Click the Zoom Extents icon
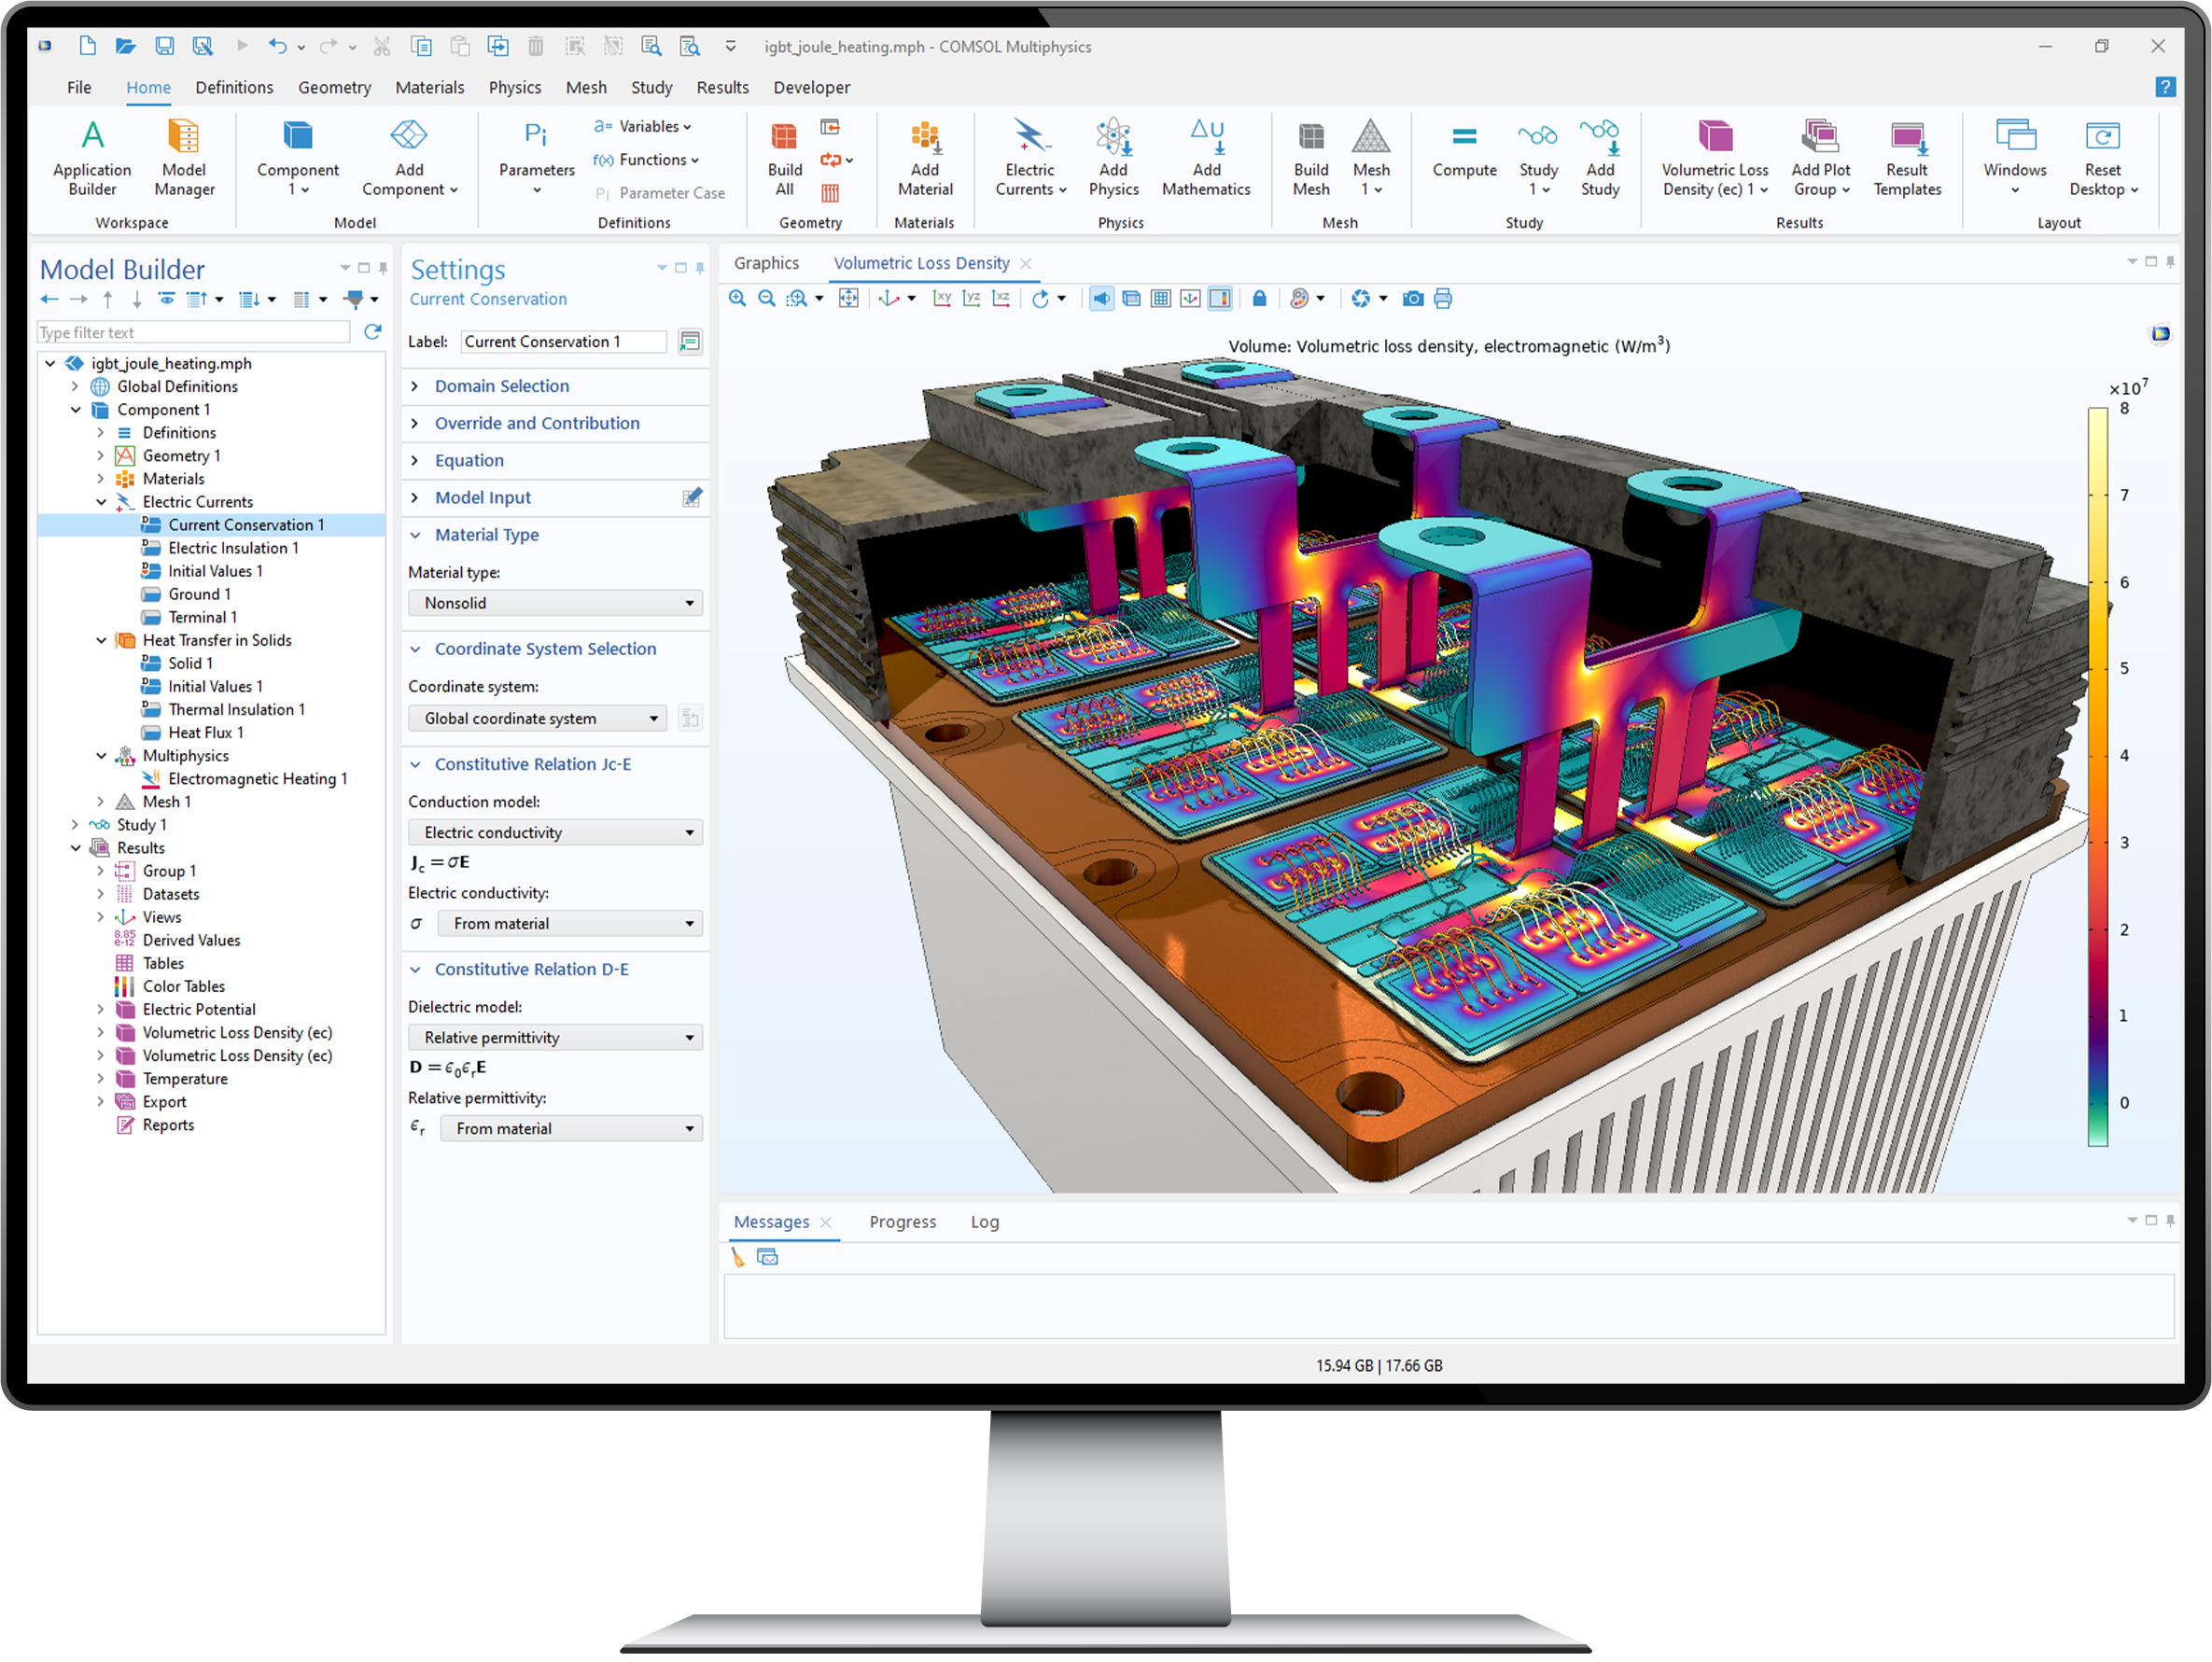Viewport: 2212px width, 1662px height. 848,299
